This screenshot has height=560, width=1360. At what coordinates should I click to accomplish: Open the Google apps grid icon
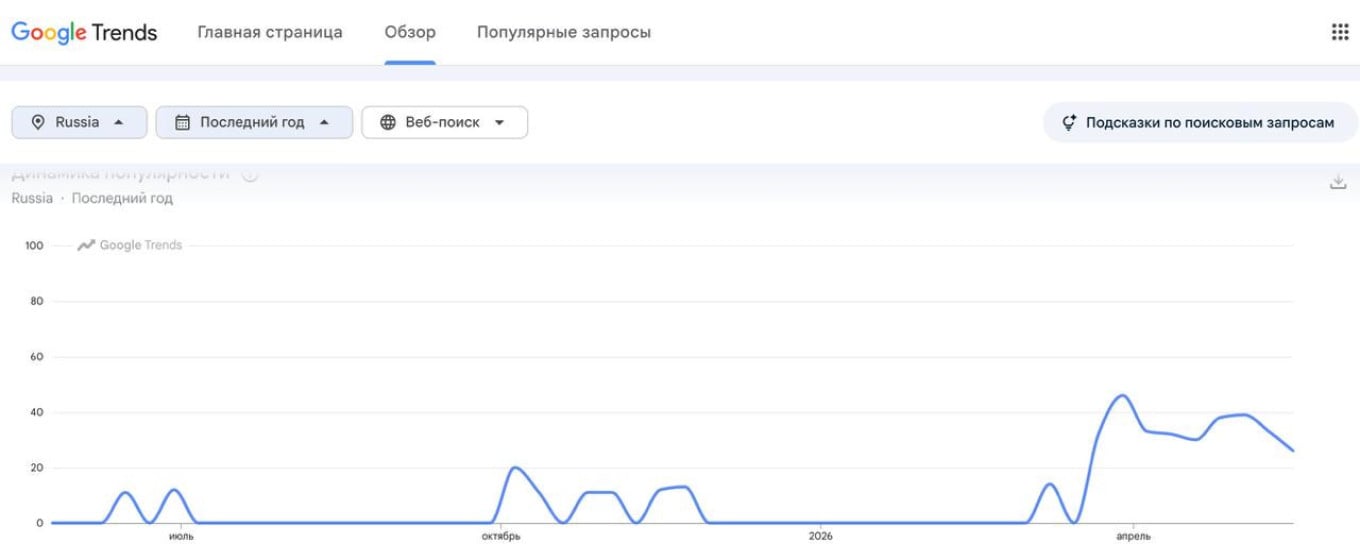coord(1340,32)
